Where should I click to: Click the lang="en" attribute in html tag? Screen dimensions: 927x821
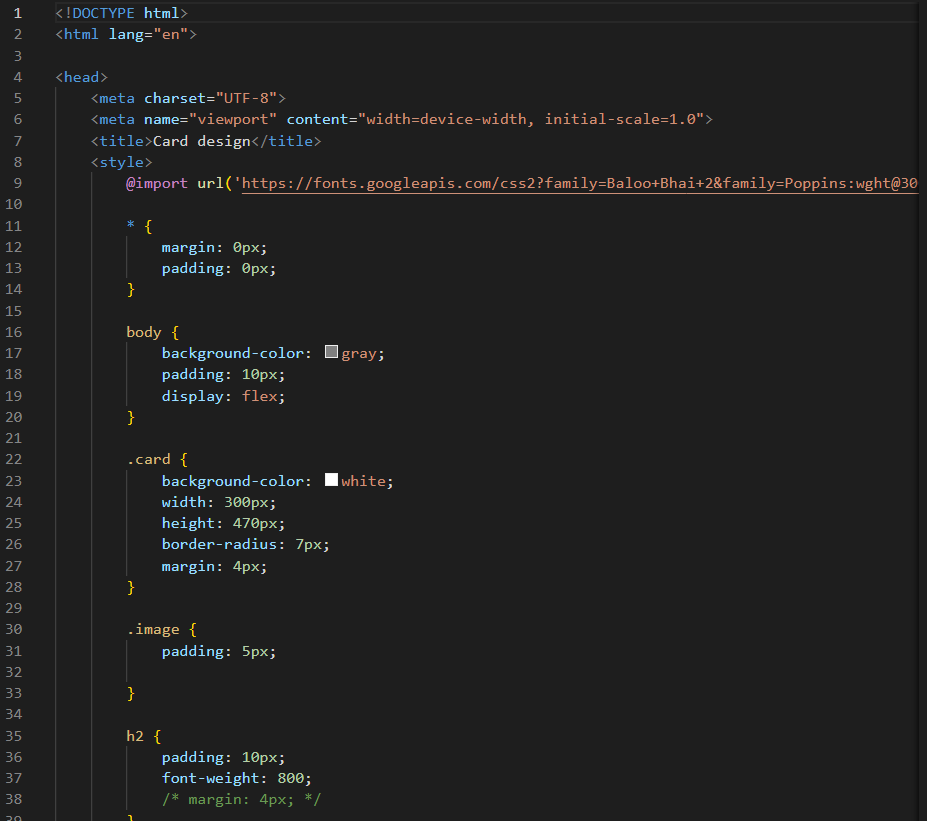(x=148, y=34)
